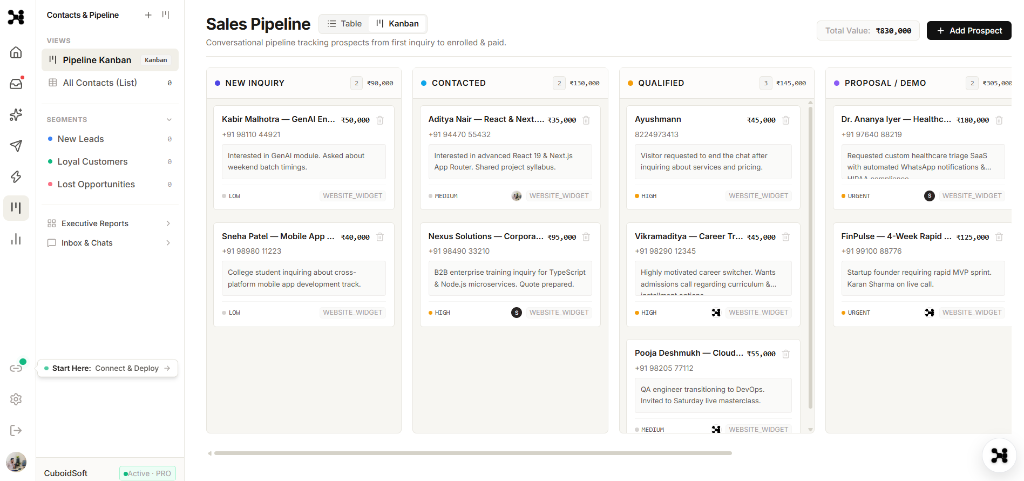This screenshot has width=1024, height=481.
Task: Click the Contacted column count badge
Action: (560, 84)
